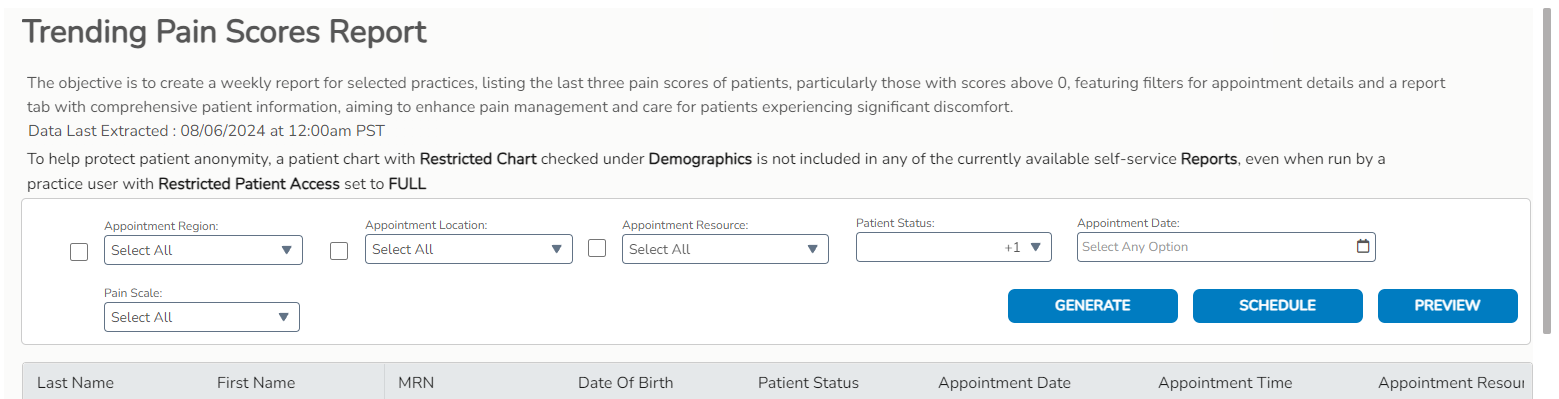Open the Pain Scale Select All dropdown
Image resolution: width=1559 pixels, height=399 pixels.
coord(202,317)
